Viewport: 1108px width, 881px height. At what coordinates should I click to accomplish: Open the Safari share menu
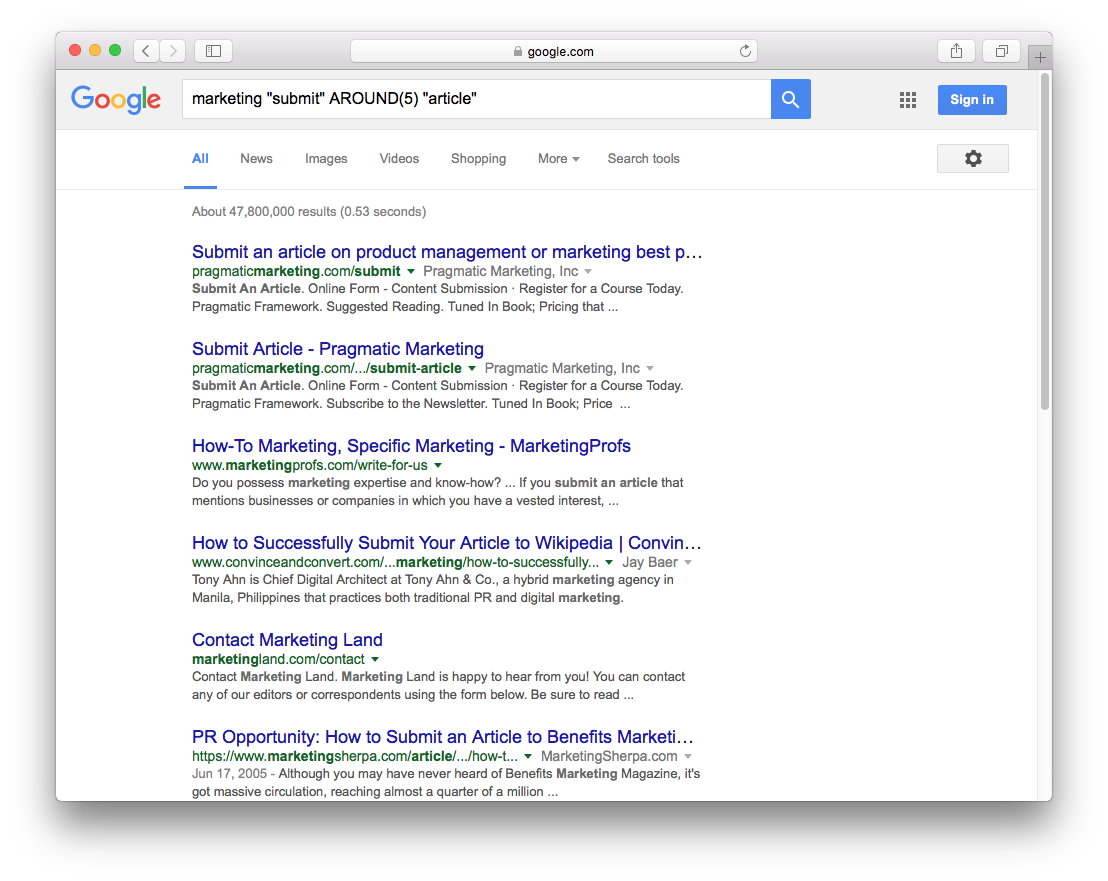click(x=956, y=50)
